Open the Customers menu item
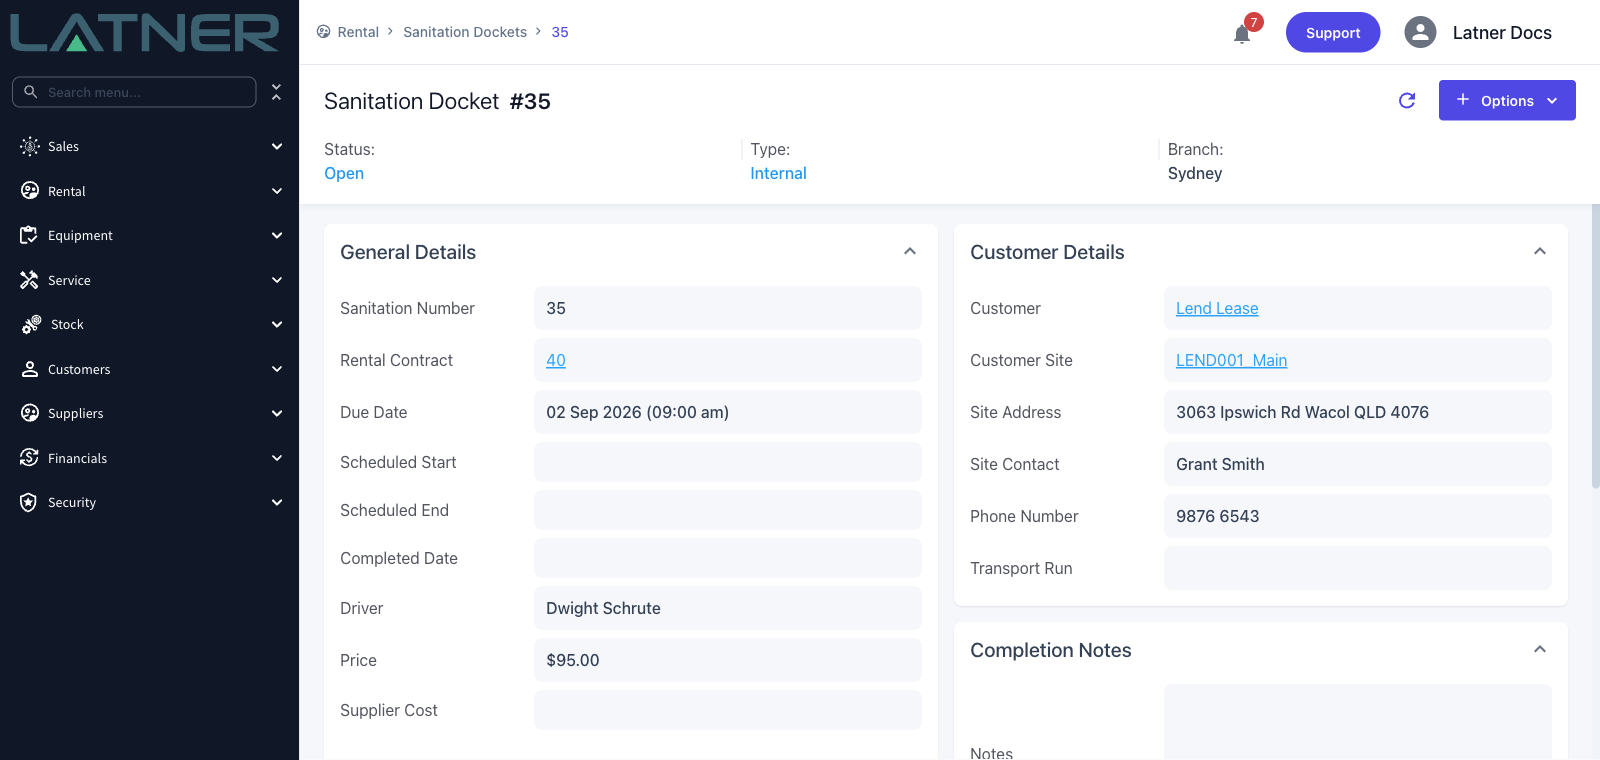Viewport: 1600px width, 760px height. 150,369
